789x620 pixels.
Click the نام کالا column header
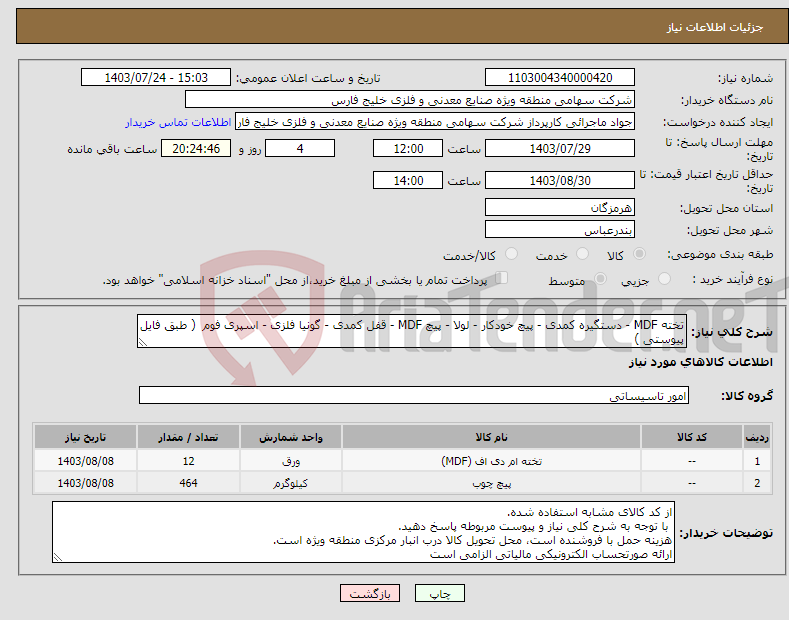click(x=491, y=437)
